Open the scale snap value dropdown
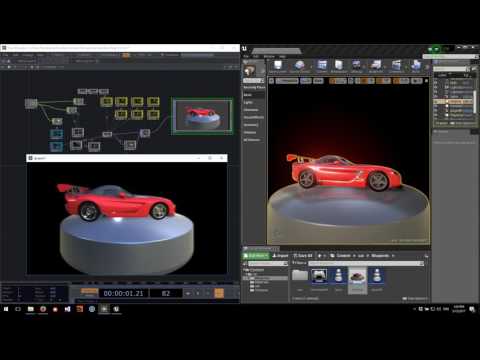The height and width of the screenshot is (360, 480). click(404, 81)
